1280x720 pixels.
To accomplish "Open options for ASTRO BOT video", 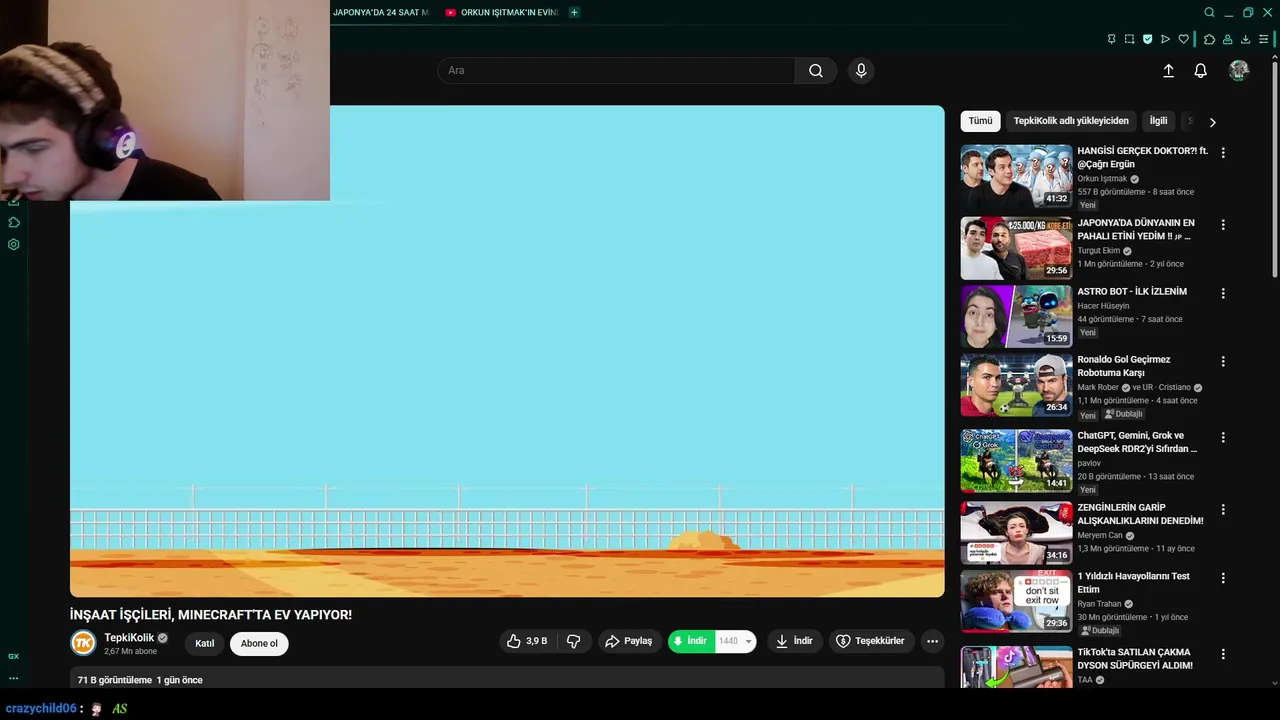I will pos(1222,294).
